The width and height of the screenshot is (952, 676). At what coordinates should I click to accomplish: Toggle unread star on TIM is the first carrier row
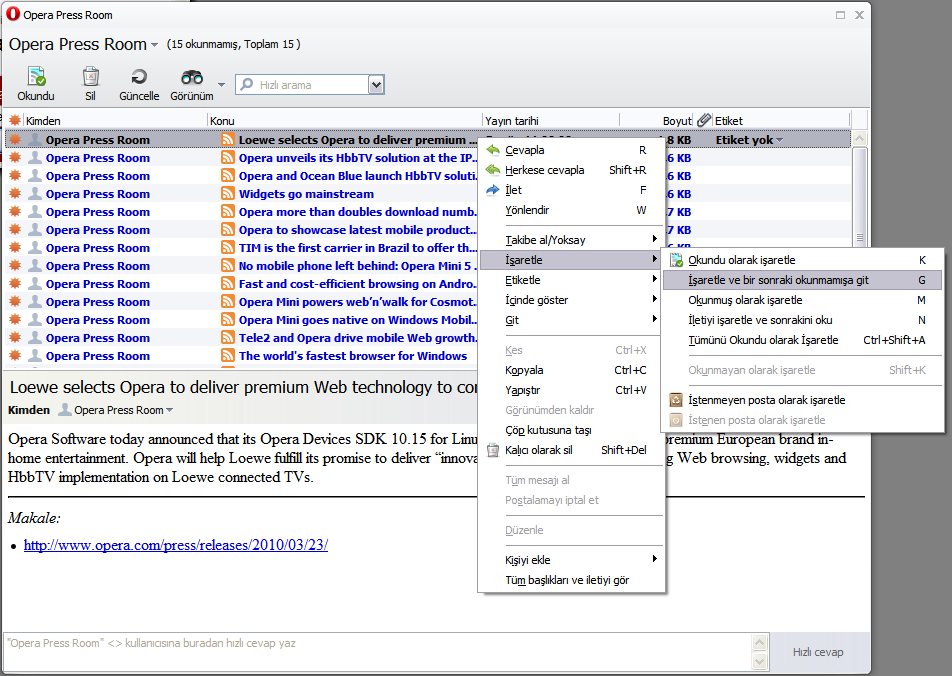[15, 248]
